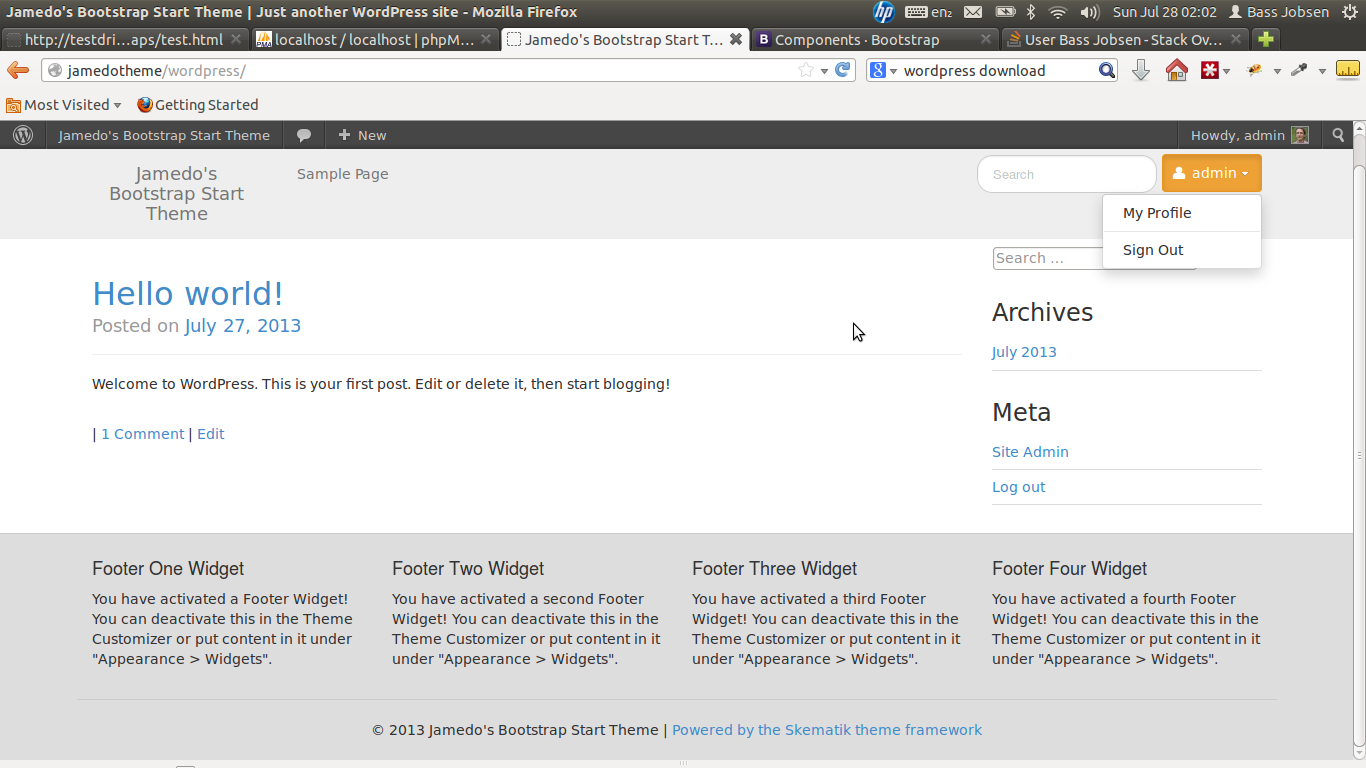Viewport: 1366px width, 768px height.
Task: Toggle the orange admin dropdown button
Action: (1211, 173)
